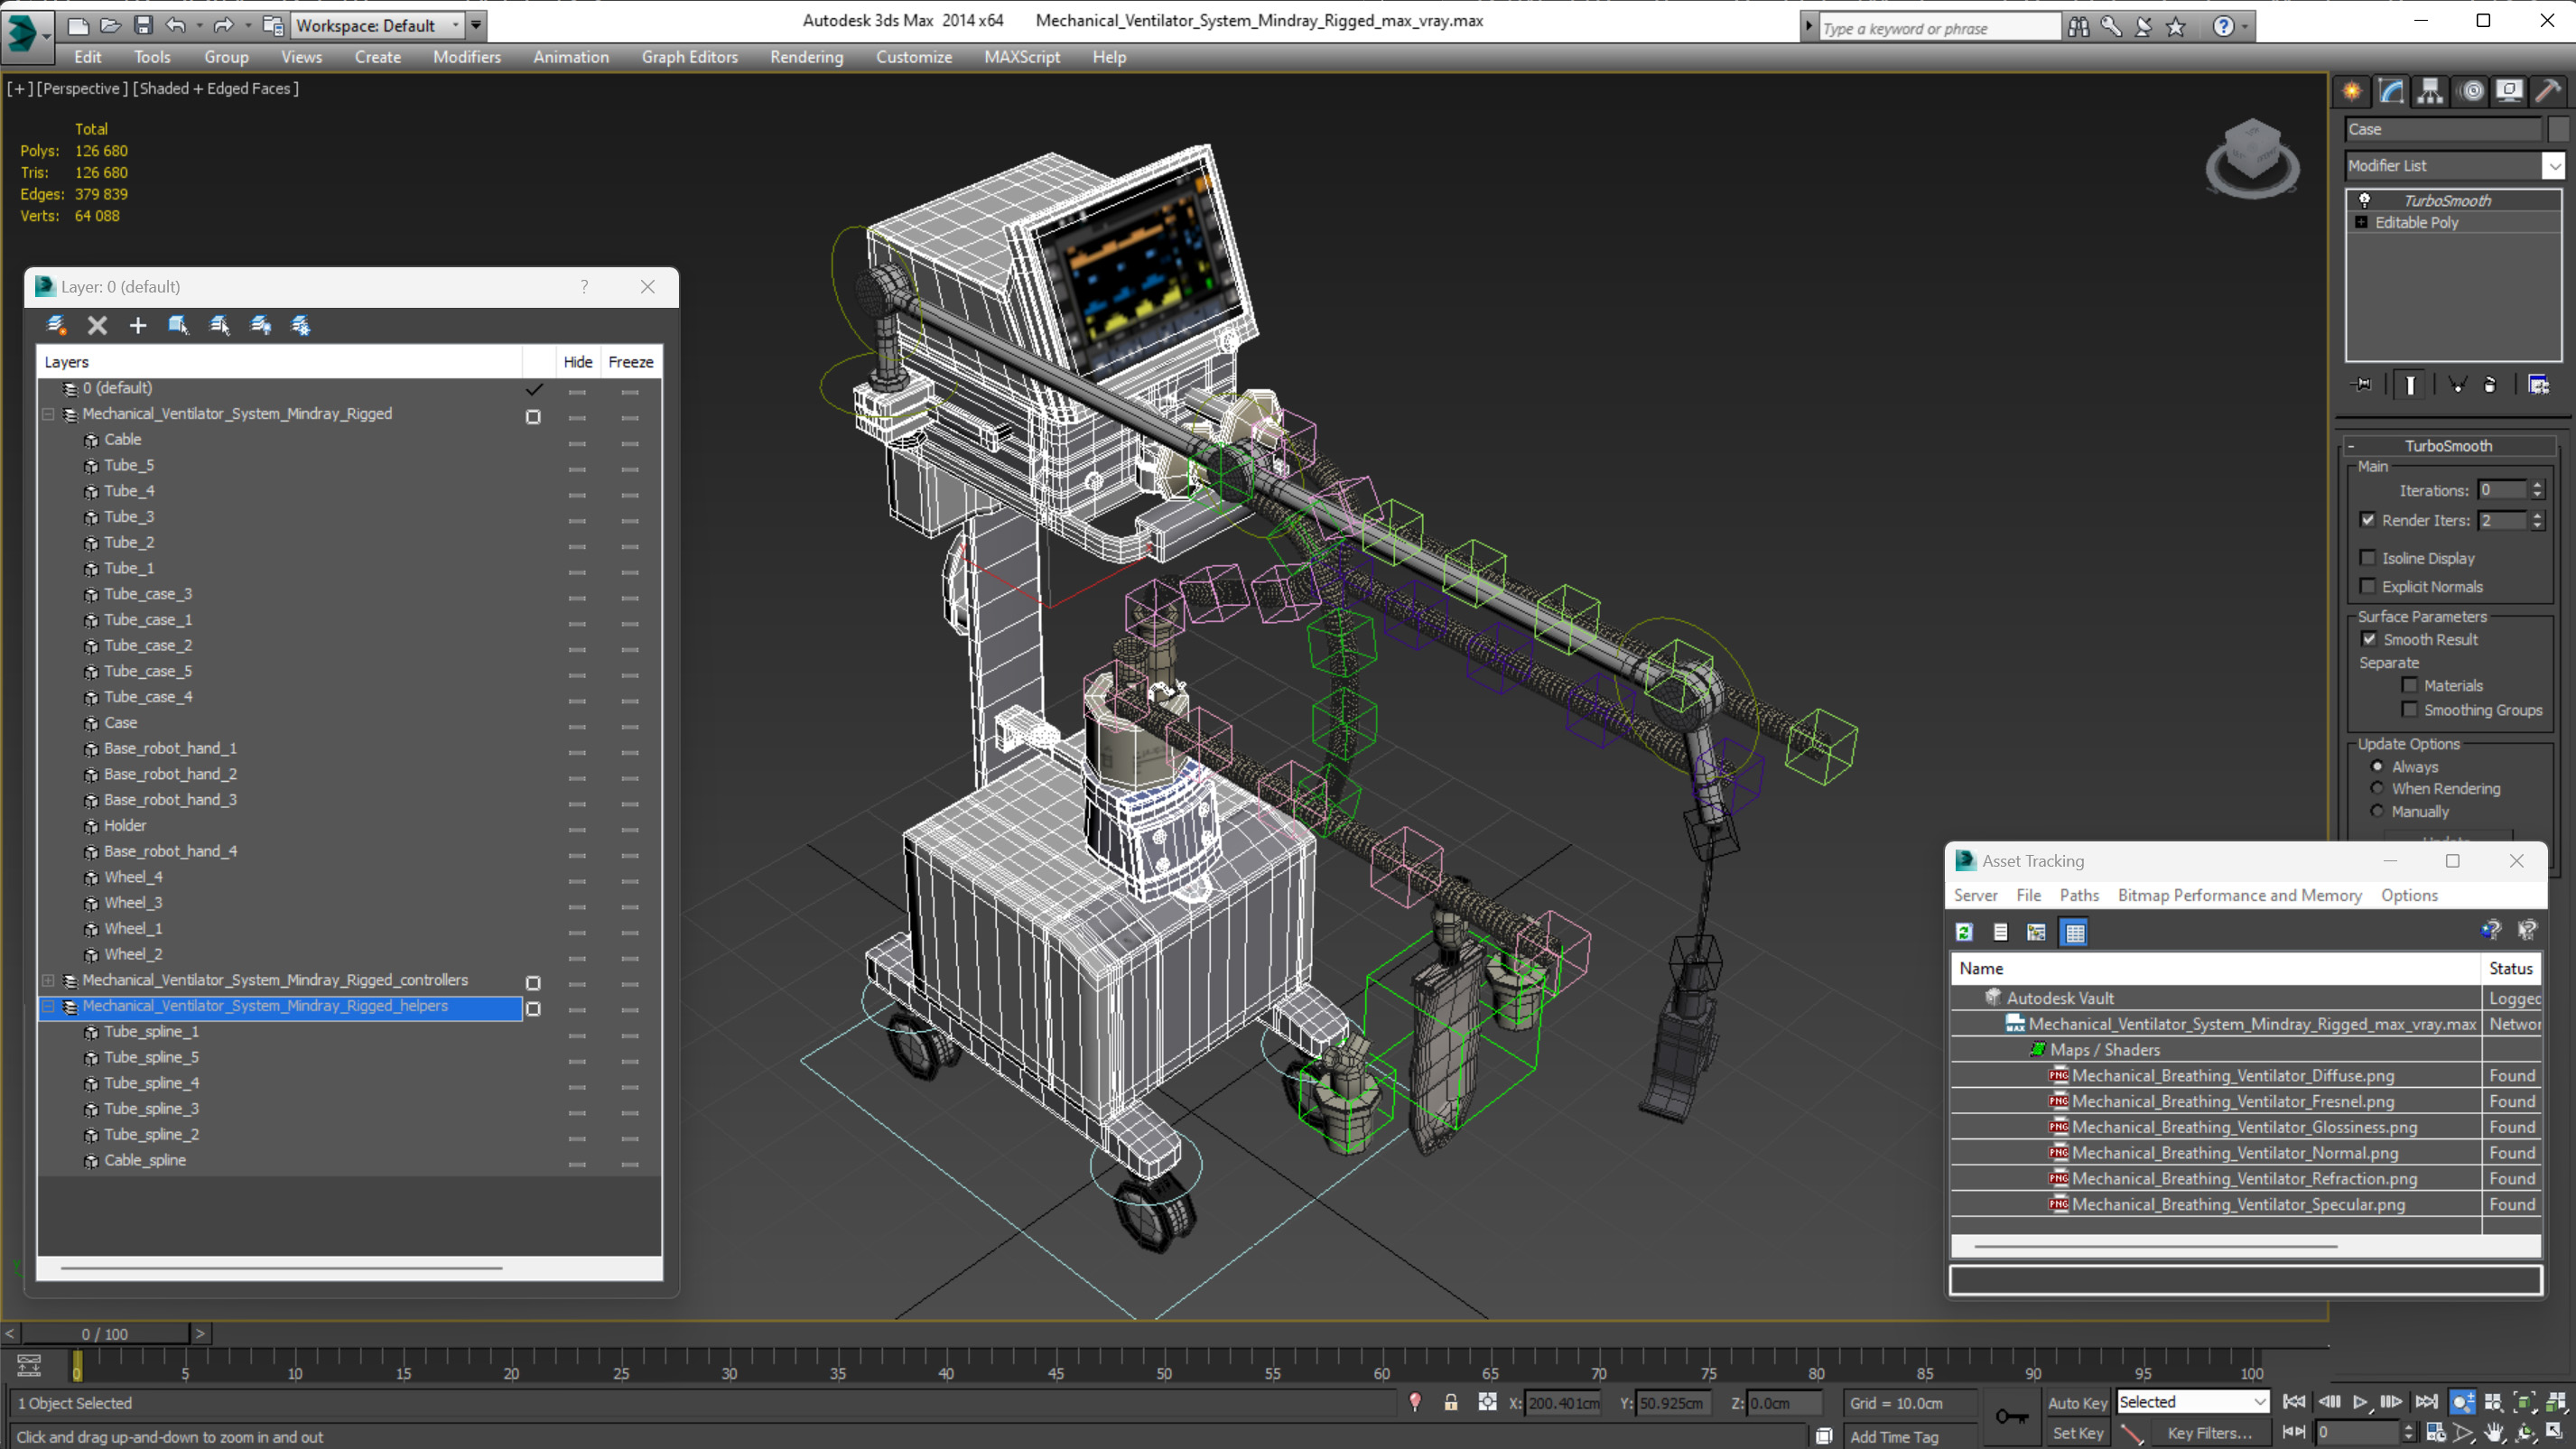Image resolution: width=2576 pixels, height=1449 pixels.
Task: Click the time slider 0 / 100 handle
Action: [105, 1333]
